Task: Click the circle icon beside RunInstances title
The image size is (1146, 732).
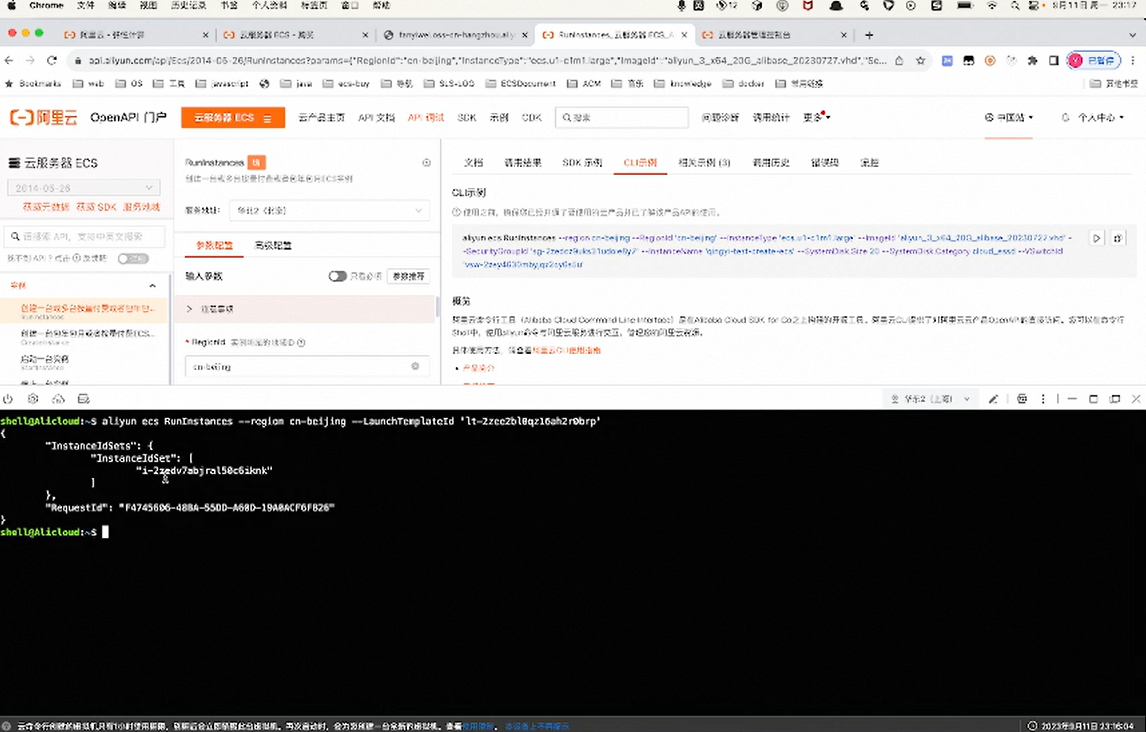Action: coord(426,162)
